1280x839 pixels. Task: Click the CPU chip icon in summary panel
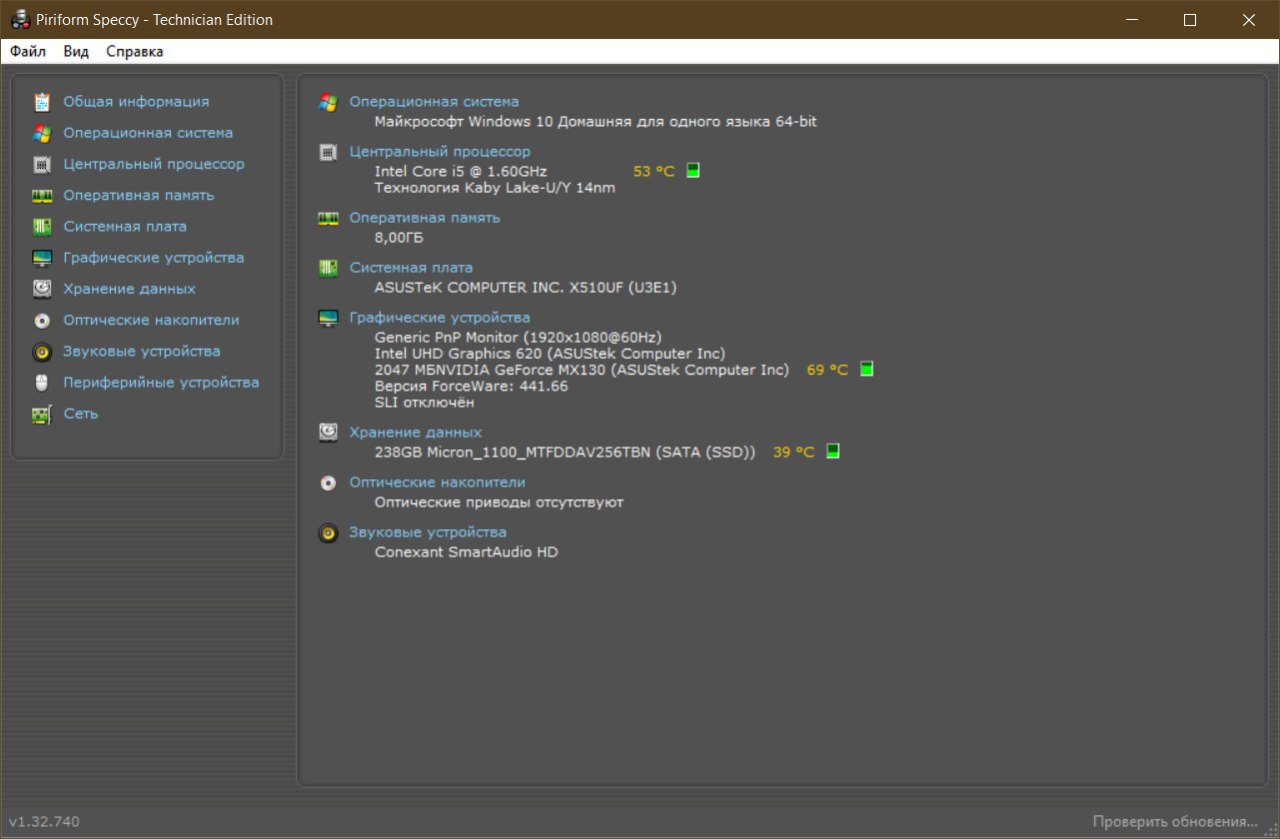pos(328,152)
